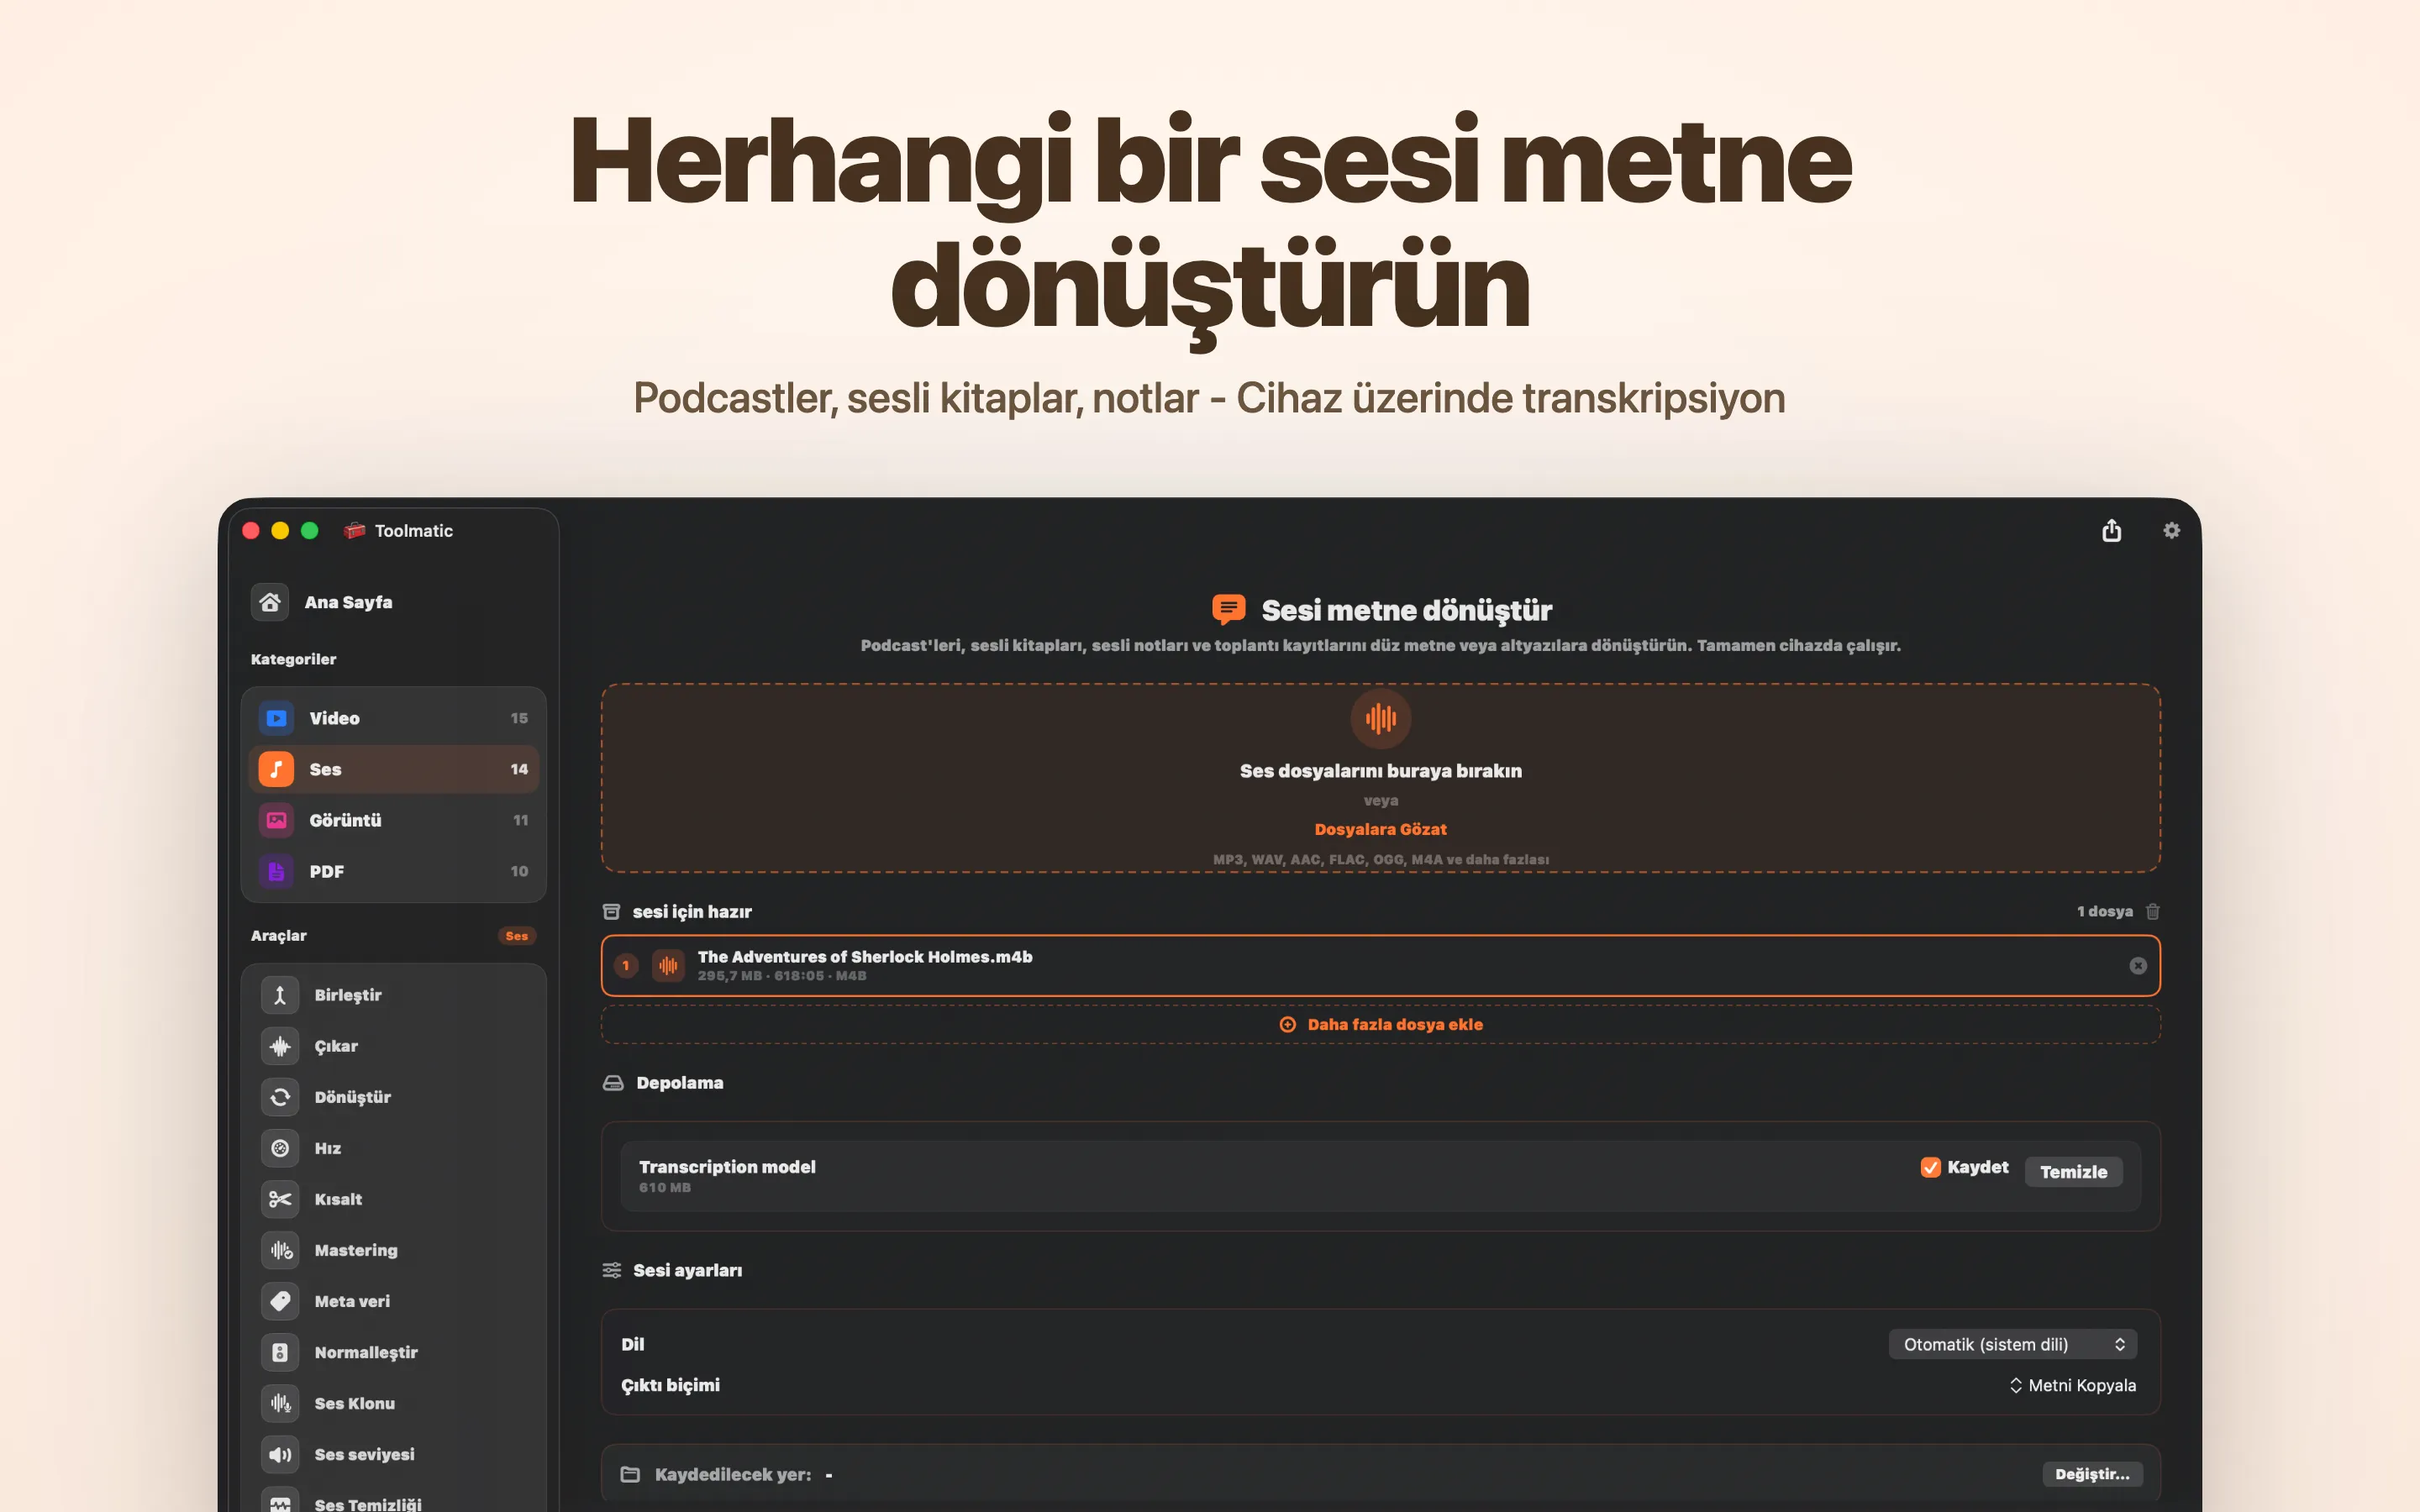2420x1512 pixels.
Task: Click the waveform icon of the file row
Action: click(x=668, y=965)
